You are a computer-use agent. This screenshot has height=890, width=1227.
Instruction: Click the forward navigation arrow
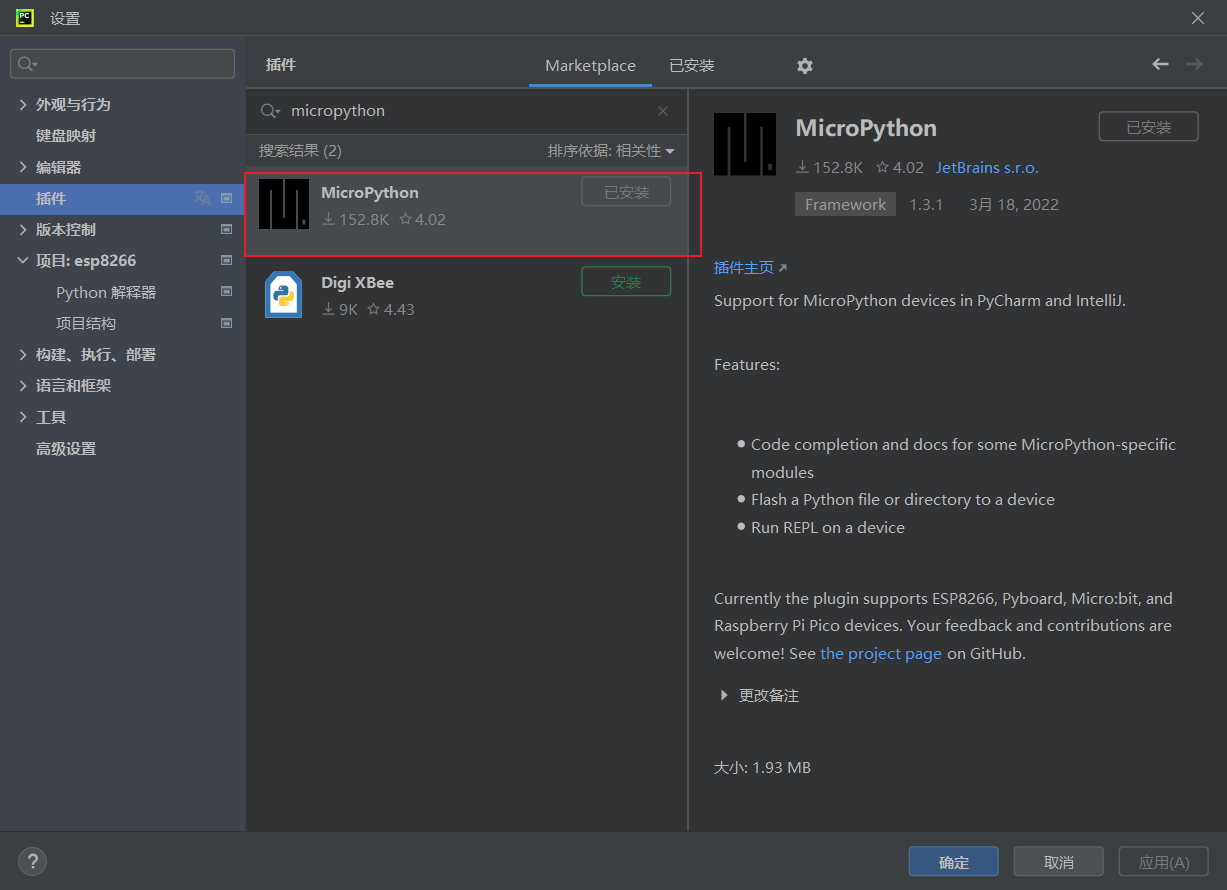pyautogui.click(x=1194, y=64)
